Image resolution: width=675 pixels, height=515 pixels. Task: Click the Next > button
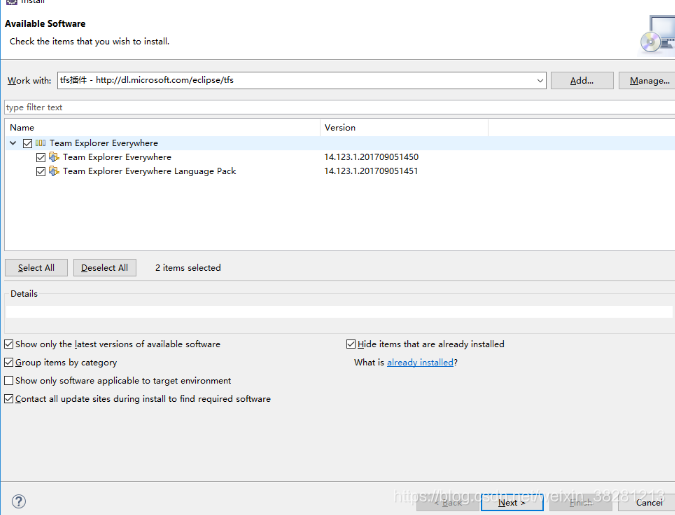512,503
